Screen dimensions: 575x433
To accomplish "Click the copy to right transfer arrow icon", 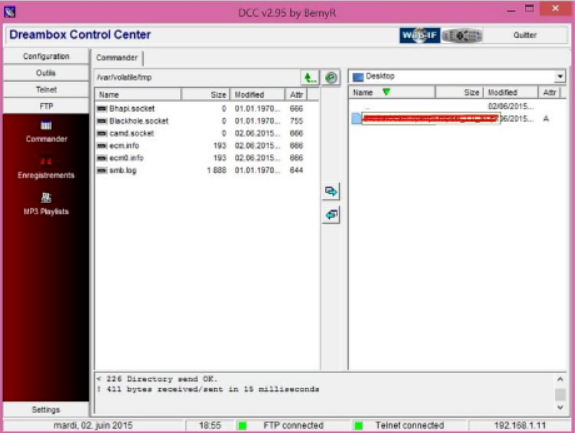I will 331,191.
